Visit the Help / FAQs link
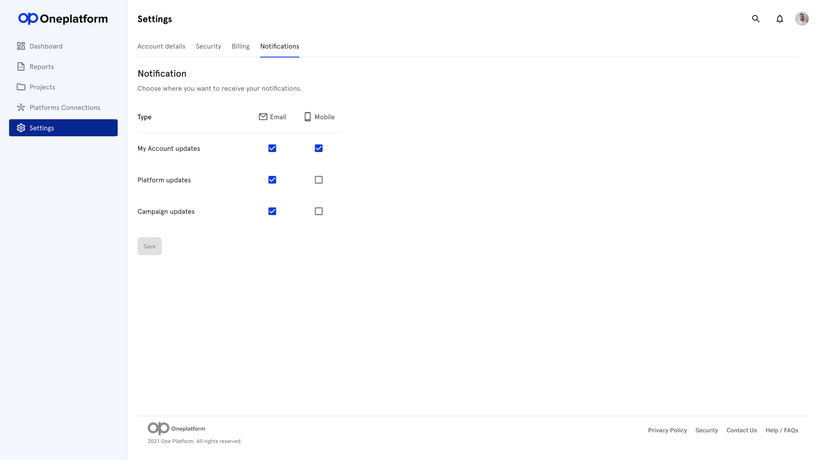 (782, 430)
